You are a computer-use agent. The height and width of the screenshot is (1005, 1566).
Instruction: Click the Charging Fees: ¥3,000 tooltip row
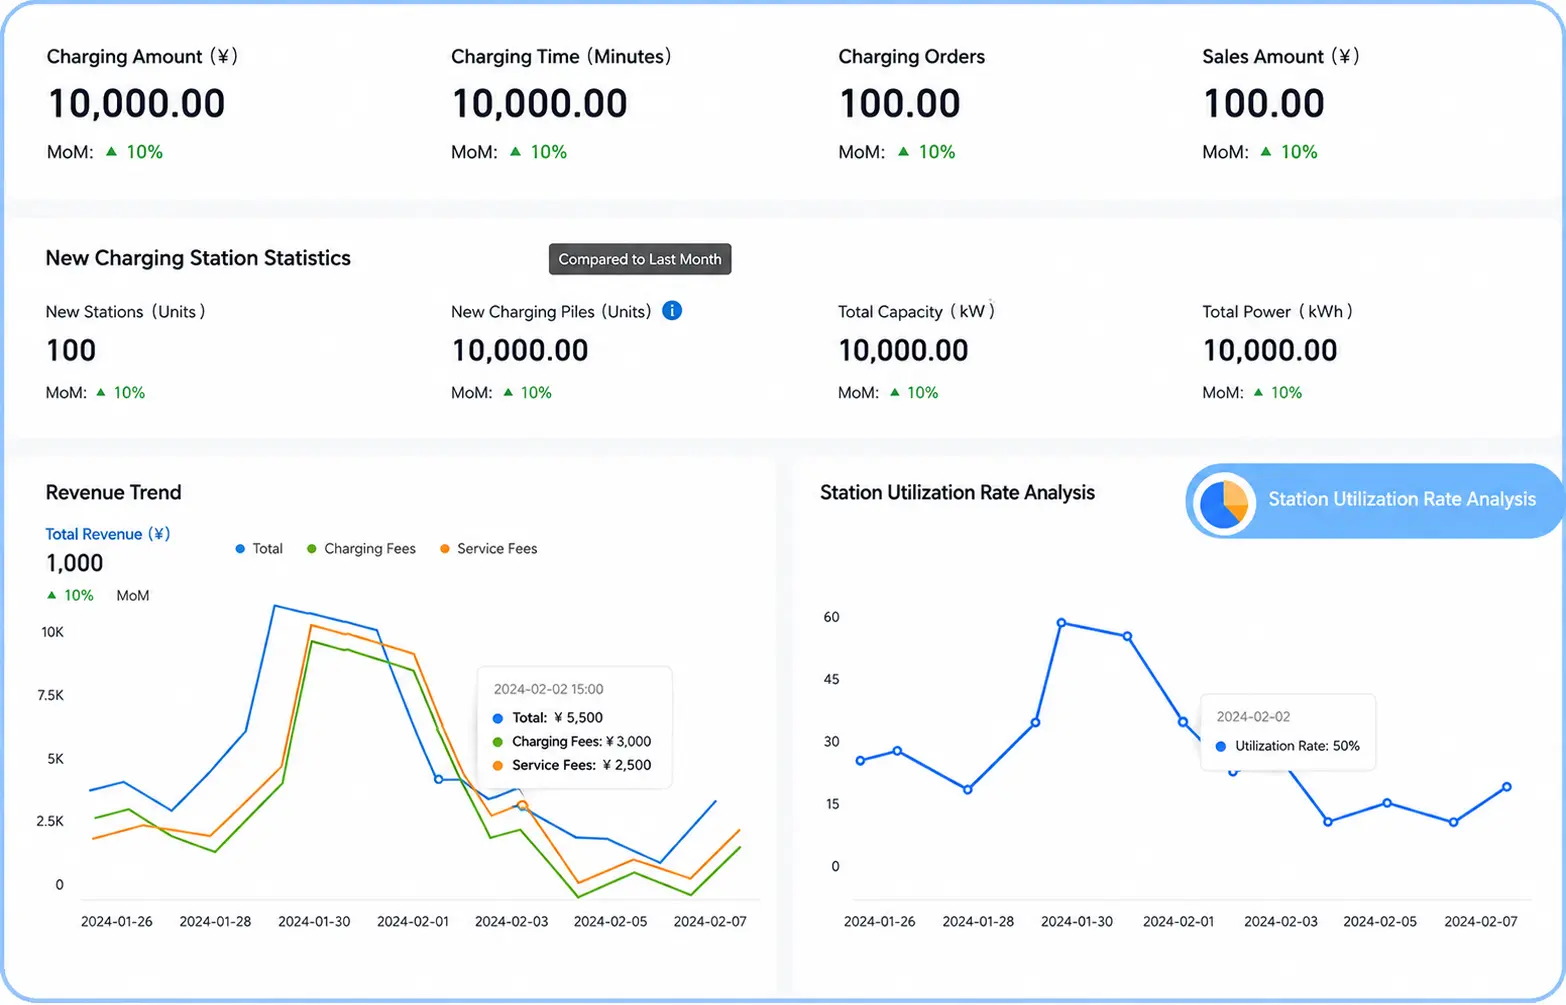point(572,742)
